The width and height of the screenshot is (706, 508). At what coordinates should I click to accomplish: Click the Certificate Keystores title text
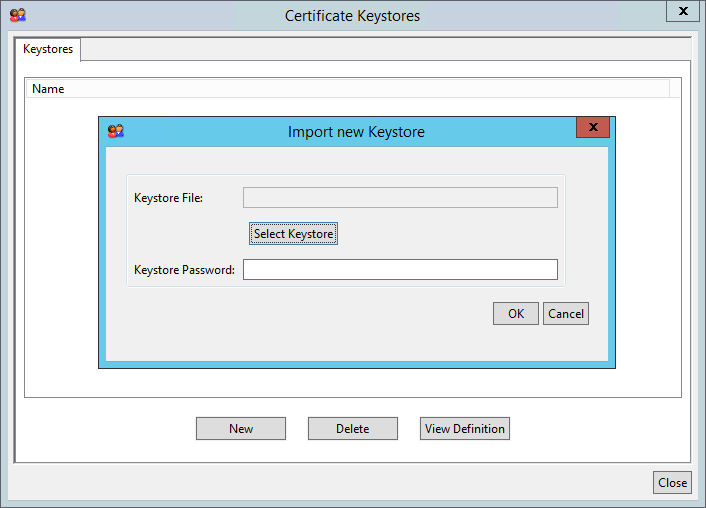point(352,16)
